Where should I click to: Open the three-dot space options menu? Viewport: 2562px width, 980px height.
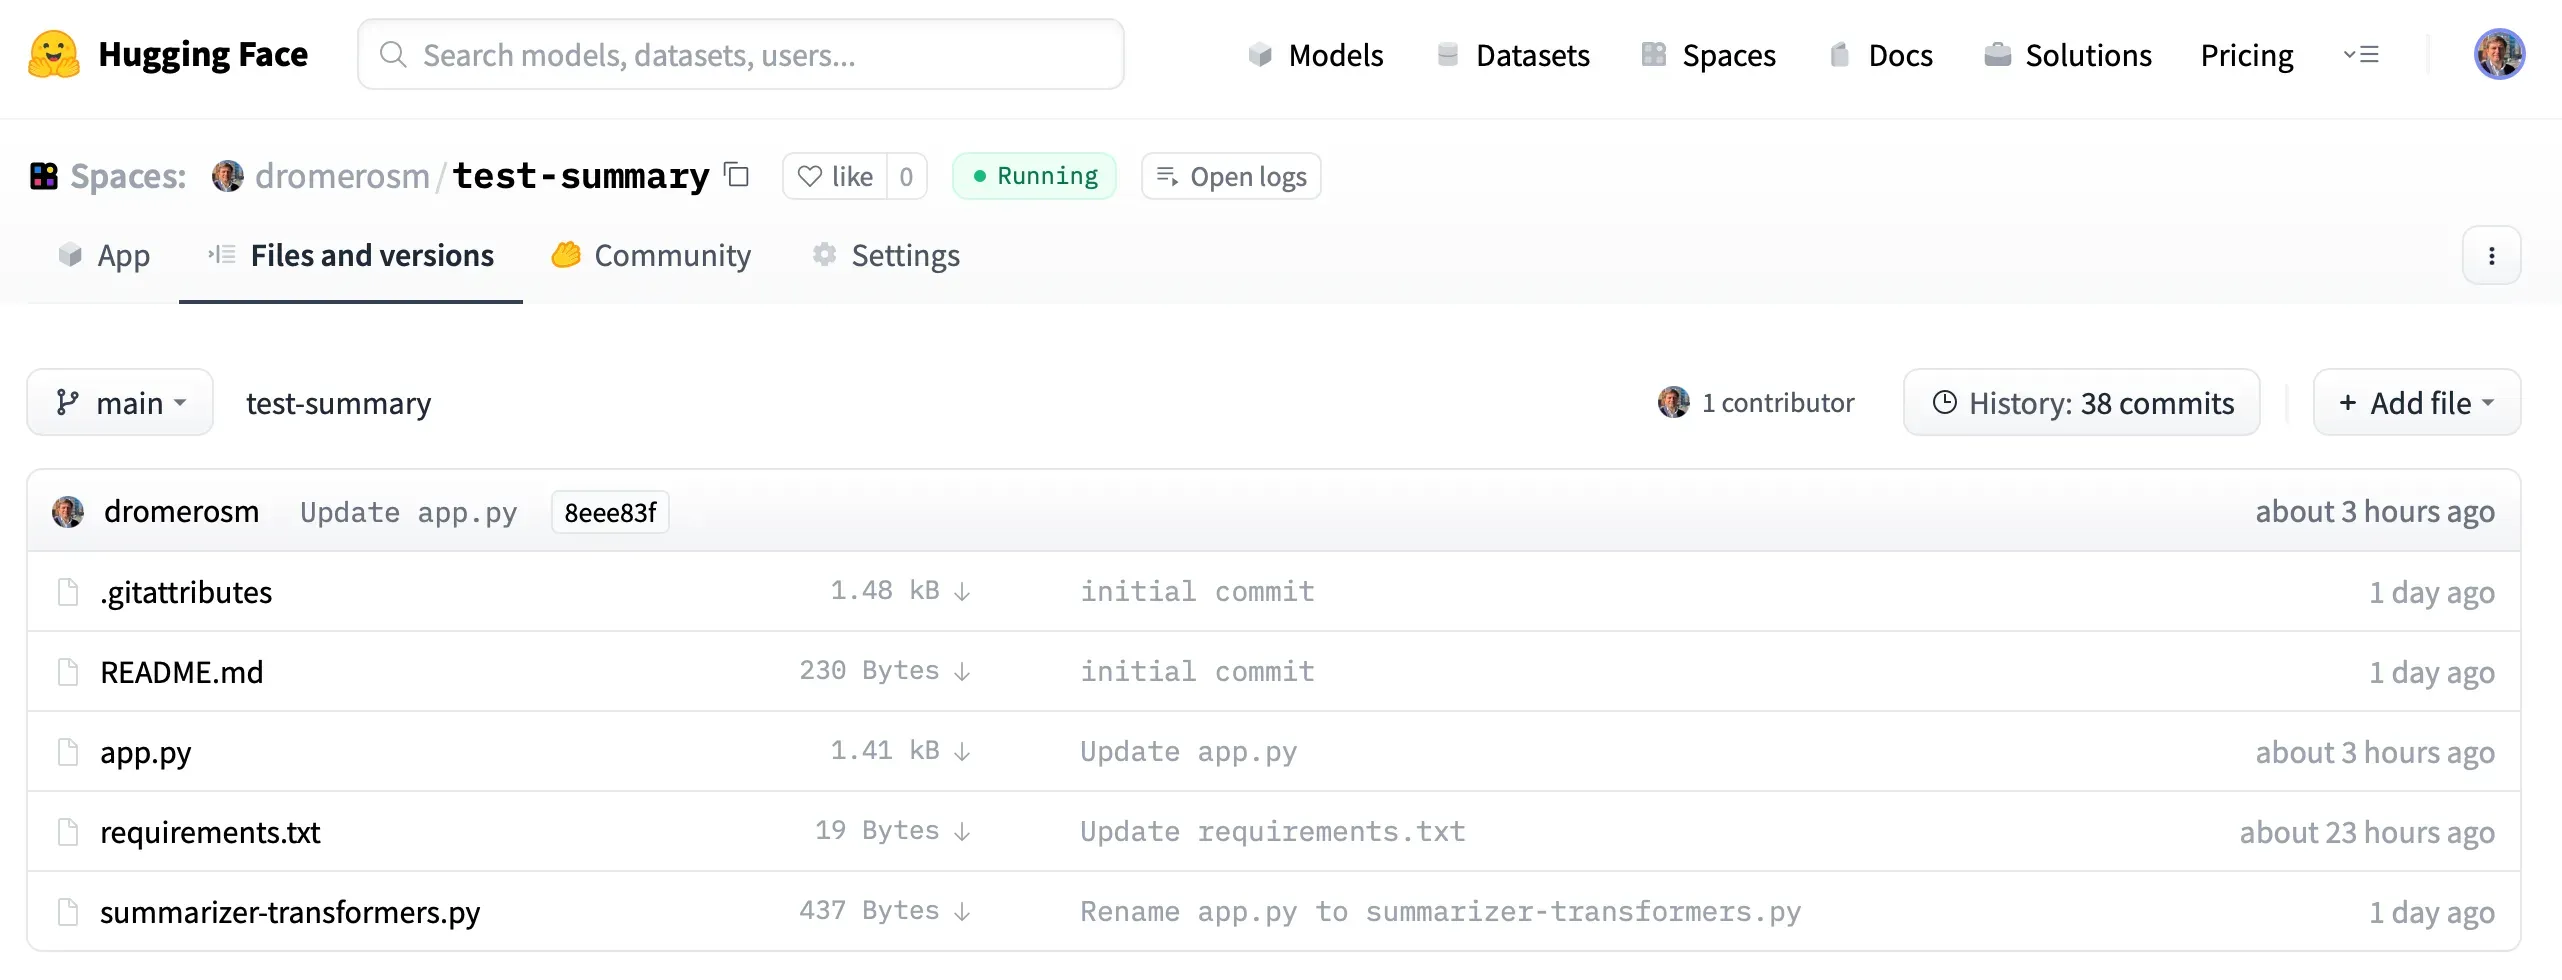coord(2490,256)
